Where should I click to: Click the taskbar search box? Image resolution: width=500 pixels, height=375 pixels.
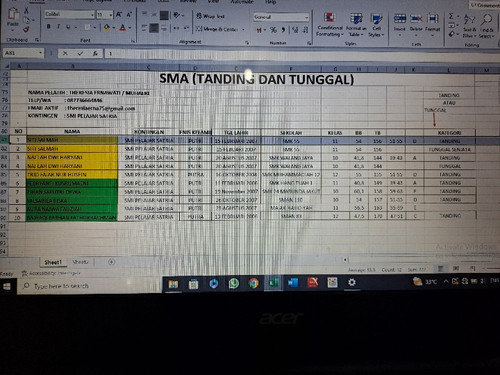pos(89,286)
